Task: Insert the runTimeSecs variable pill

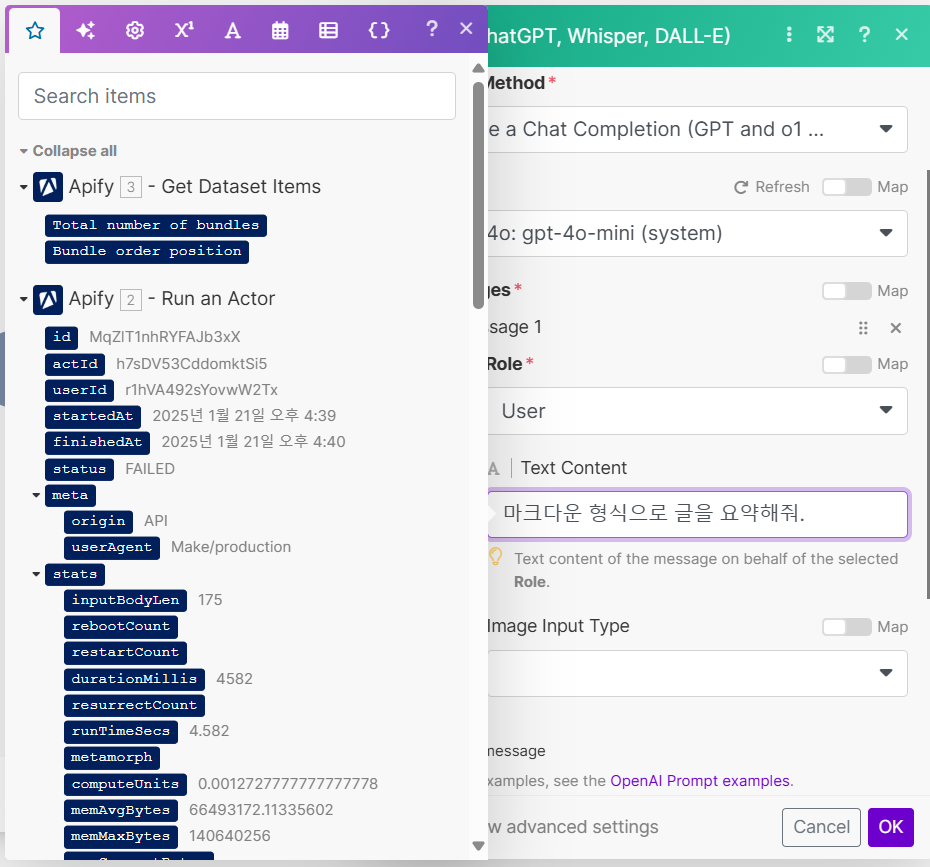Action: coord(121,731)
